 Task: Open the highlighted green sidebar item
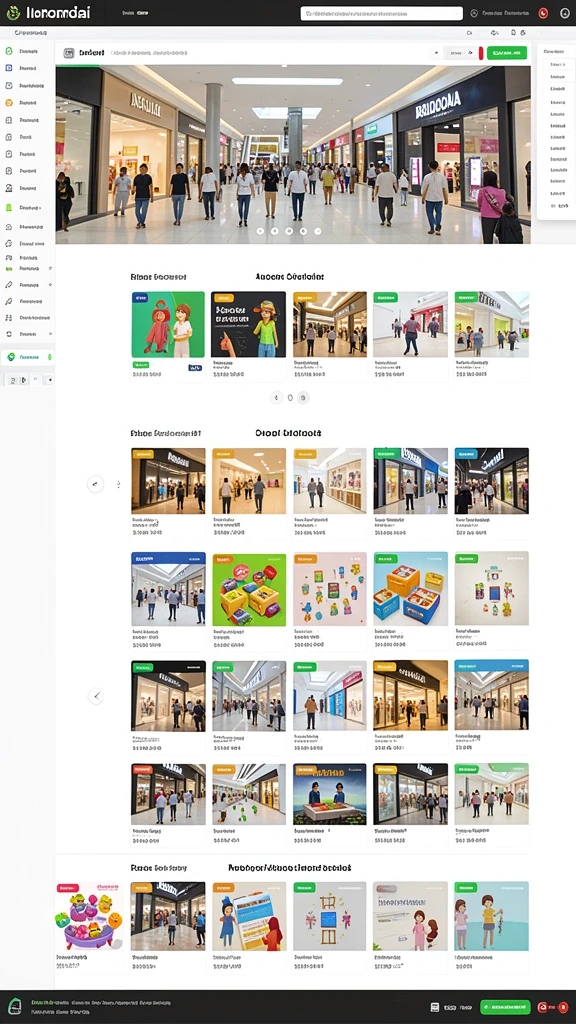tap(27, 357)
